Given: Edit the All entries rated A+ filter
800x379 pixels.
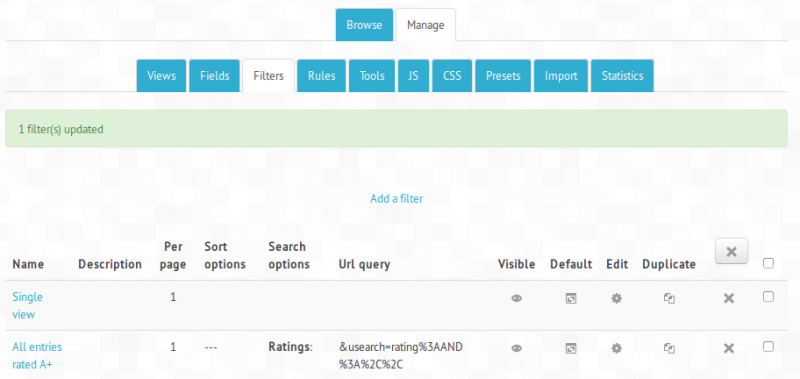Looking at the screenshot, I should pyautogui.click(x=616, y=348).
